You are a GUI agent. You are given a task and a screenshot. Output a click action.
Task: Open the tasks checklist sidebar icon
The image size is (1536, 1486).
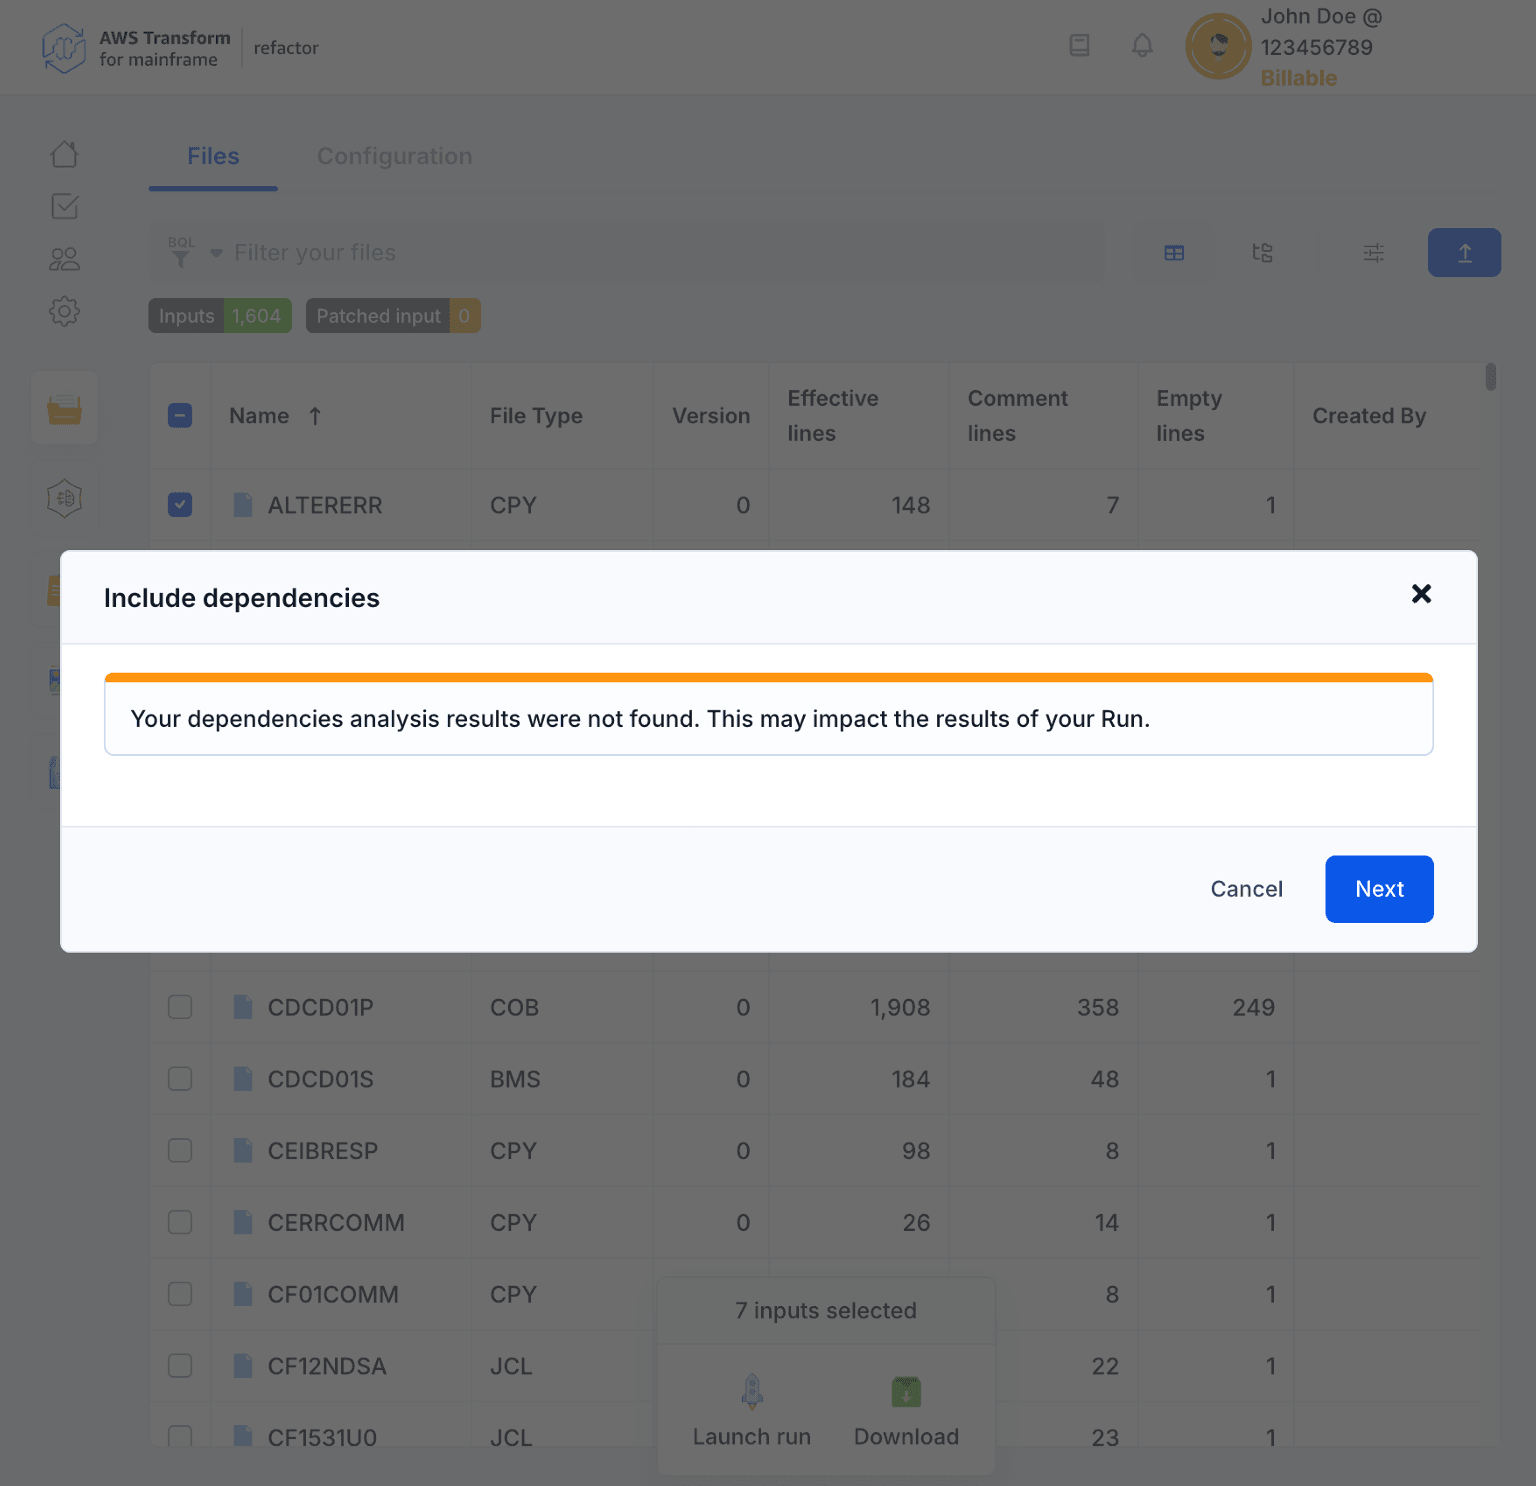(x=64, y=207)
